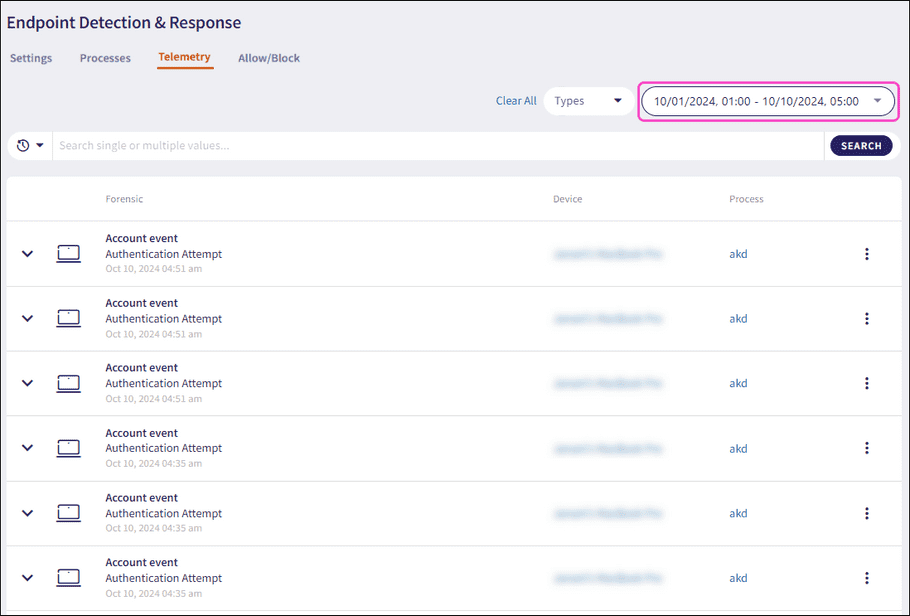The width and height of the screenshot is (910, 616).
Task: Switch to the Processes tab
Action: tap(105, 58)
